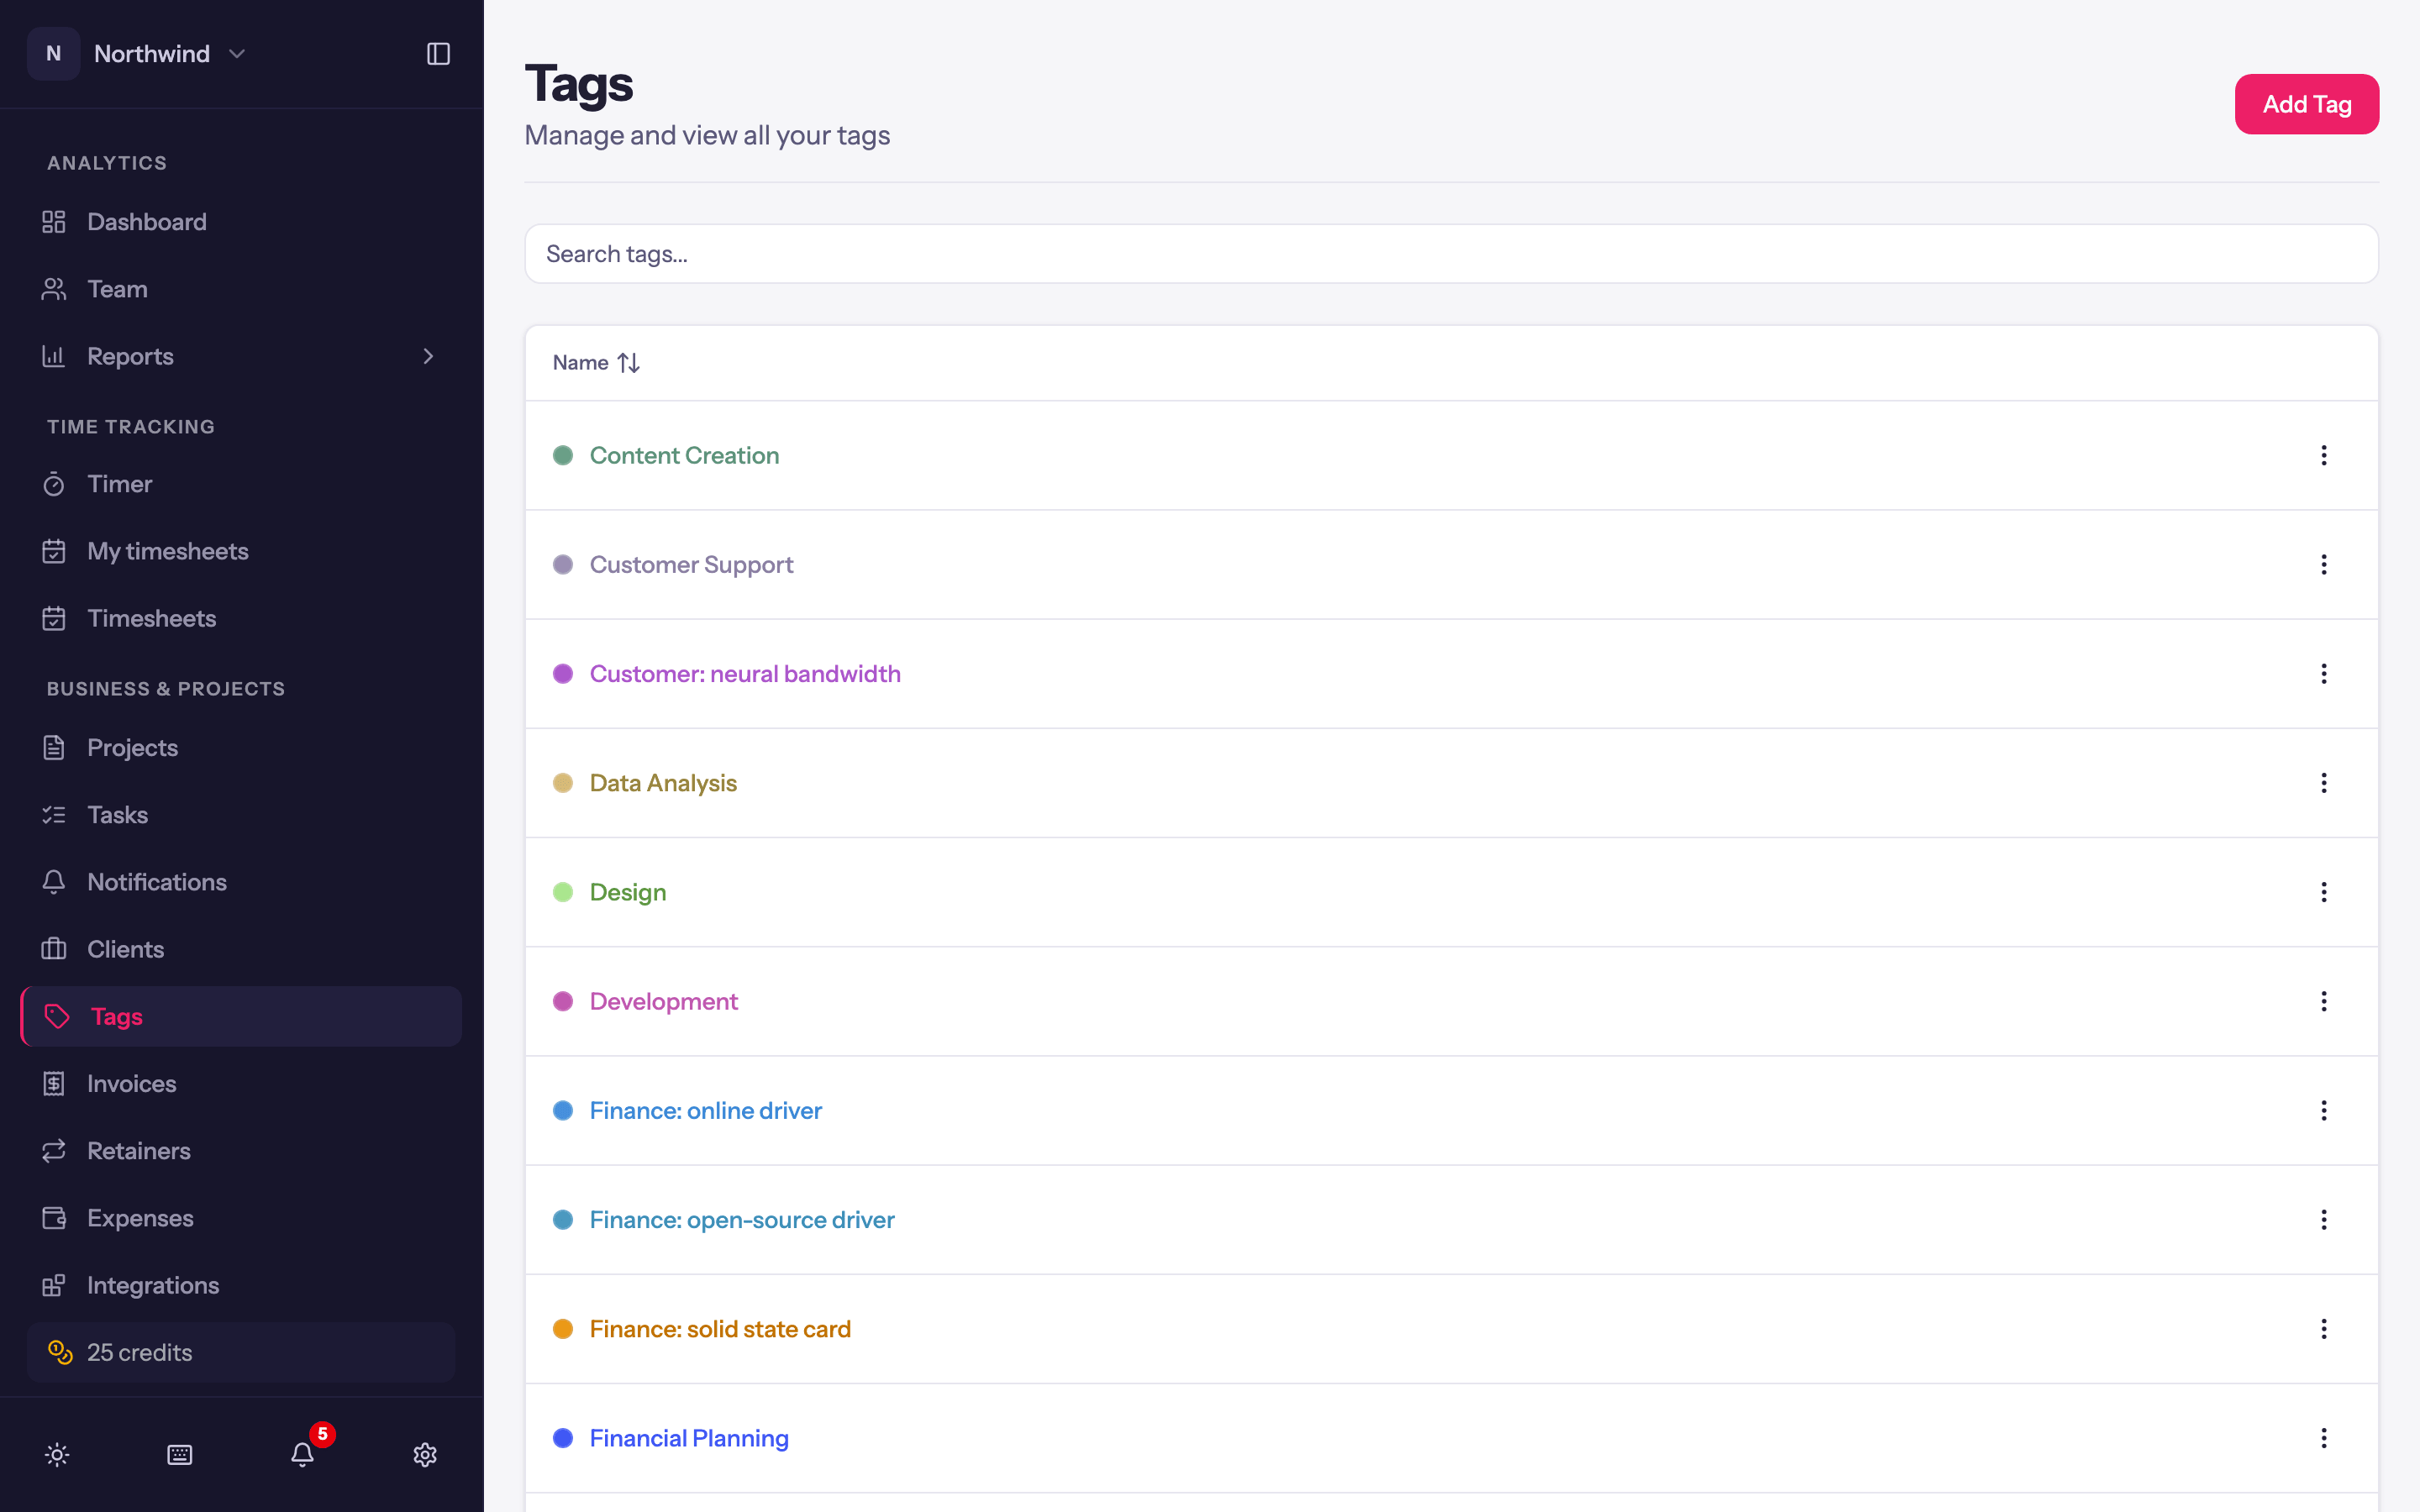Open options for Finance: solid state card

[2323, 1329]
